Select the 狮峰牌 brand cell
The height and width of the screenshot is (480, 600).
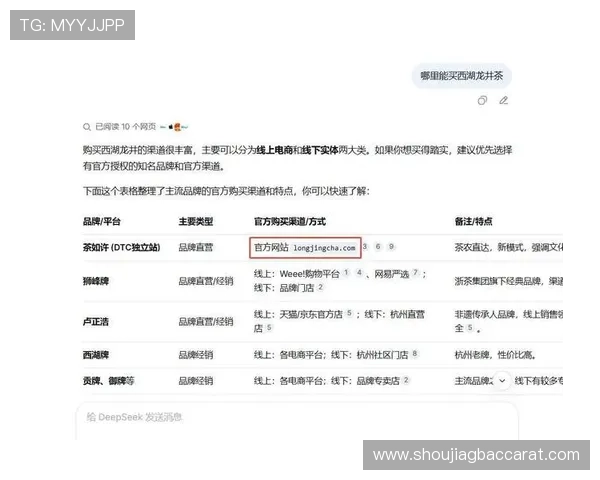click(x=96, y=281)
